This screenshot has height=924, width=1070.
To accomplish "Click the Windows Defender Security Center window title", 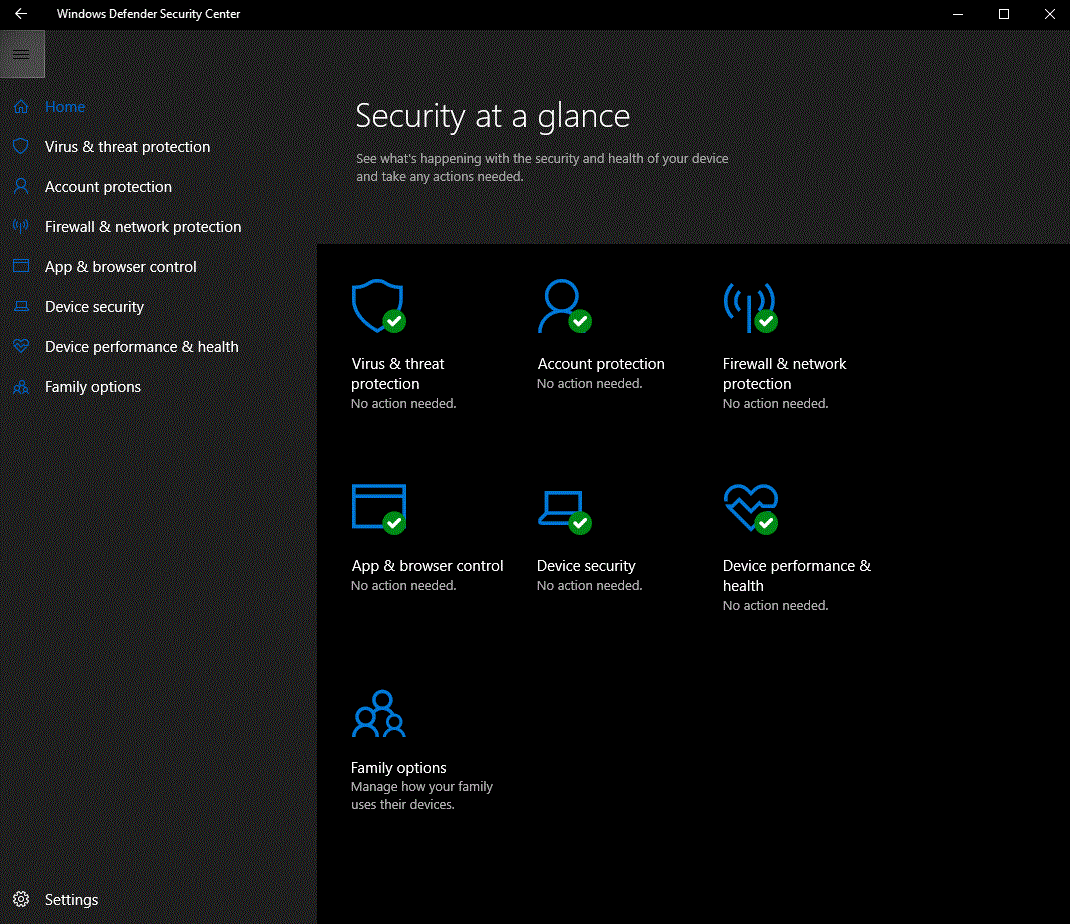I will tap(148, 14).
